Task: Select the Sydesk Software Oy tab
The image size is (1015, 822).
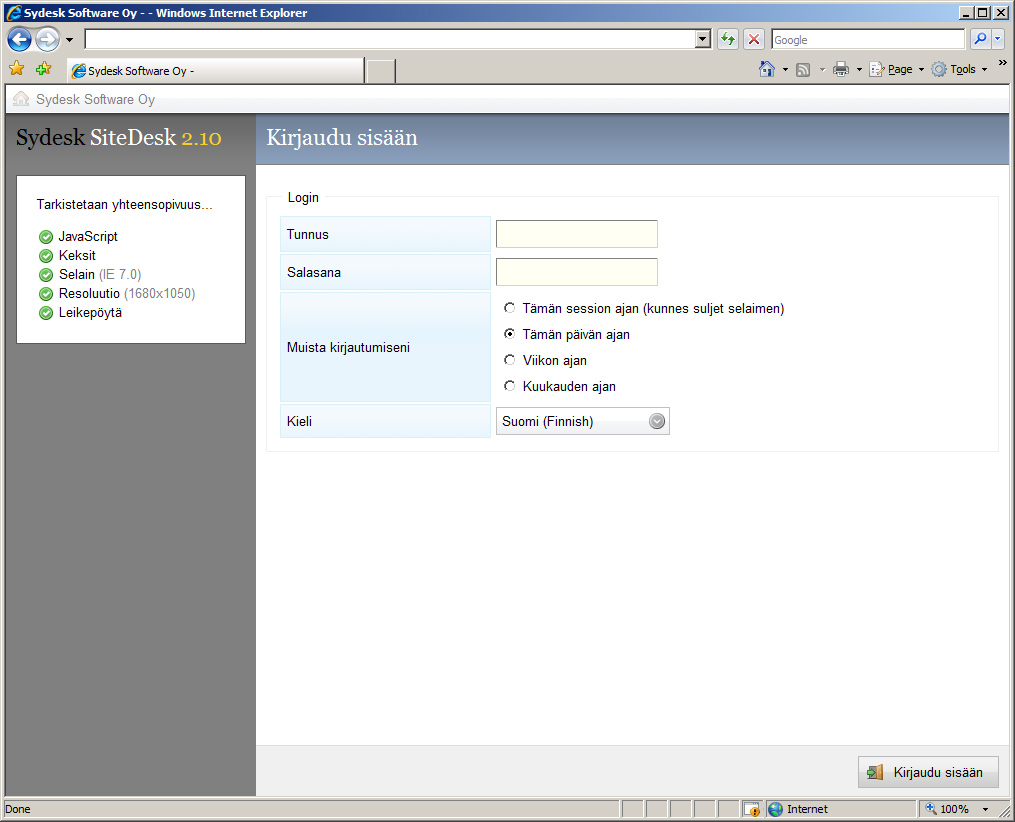Action: click(216, 71)
